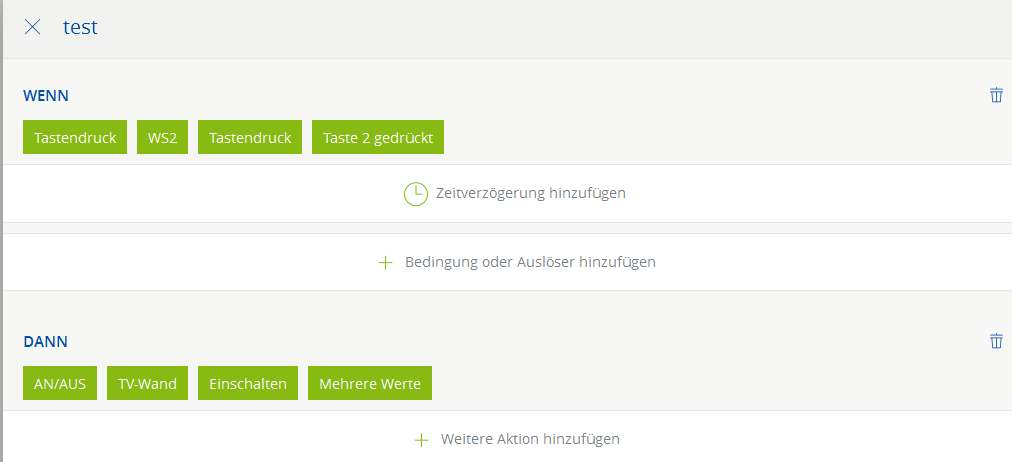Click the WENN section heading
Image resolution: width=1012 pixels, height=462 pixels.
pyautogui.click(x=45, y=96)
